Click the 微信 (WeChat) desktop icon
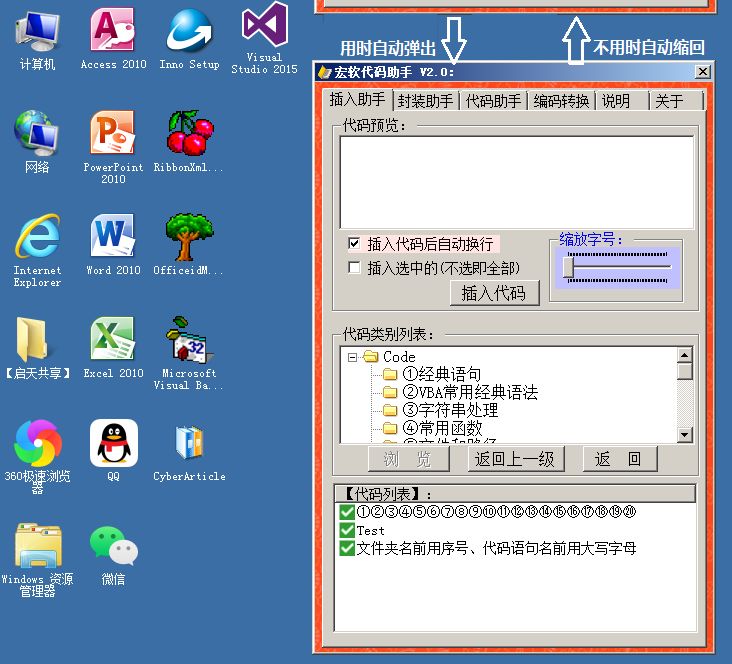This screenshot has height=664, width=732. (113, 547)
